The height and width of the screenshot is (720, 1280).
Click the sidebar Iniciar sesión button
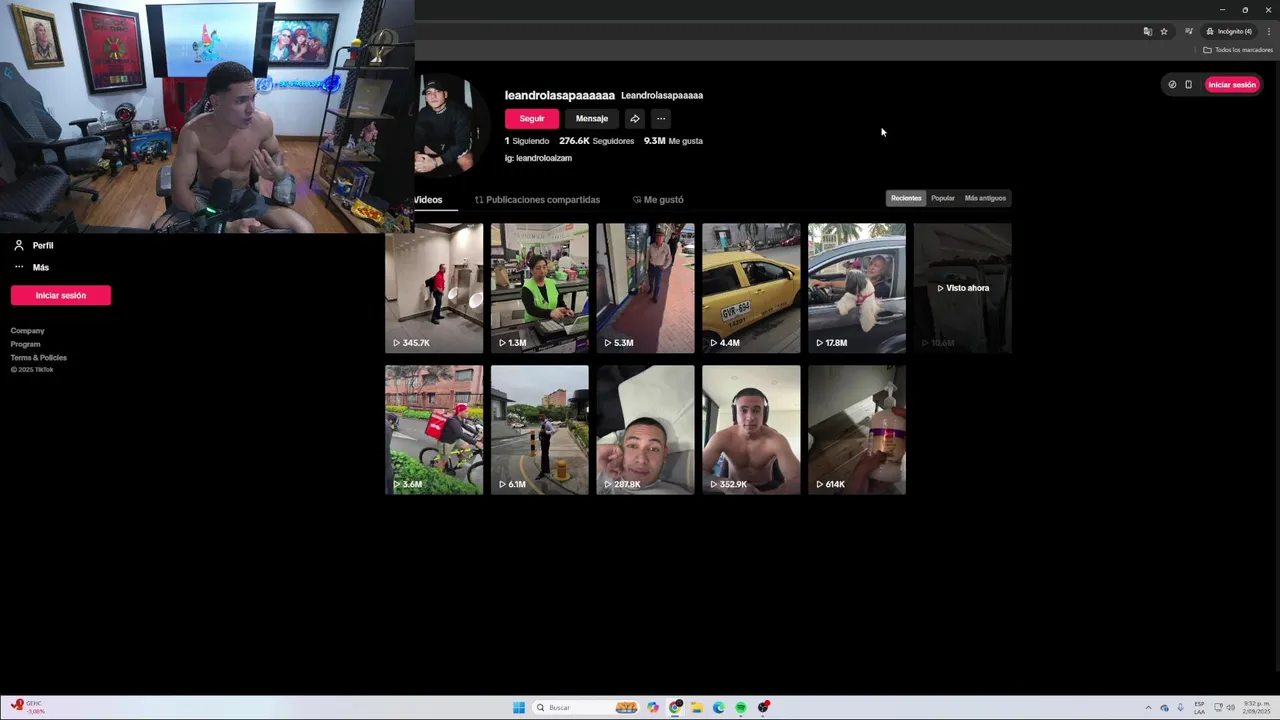61,295
